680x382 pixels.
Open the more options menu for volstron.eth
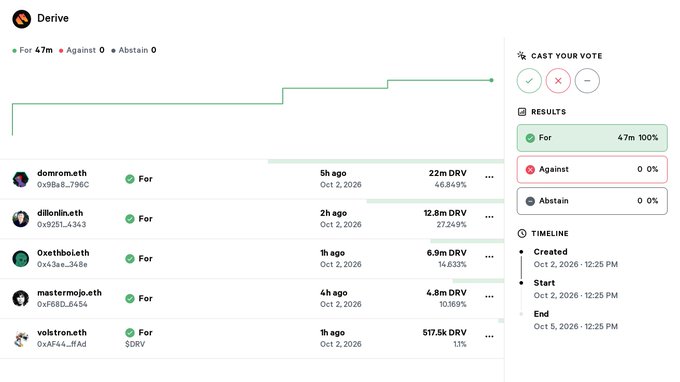click(489, 336)
